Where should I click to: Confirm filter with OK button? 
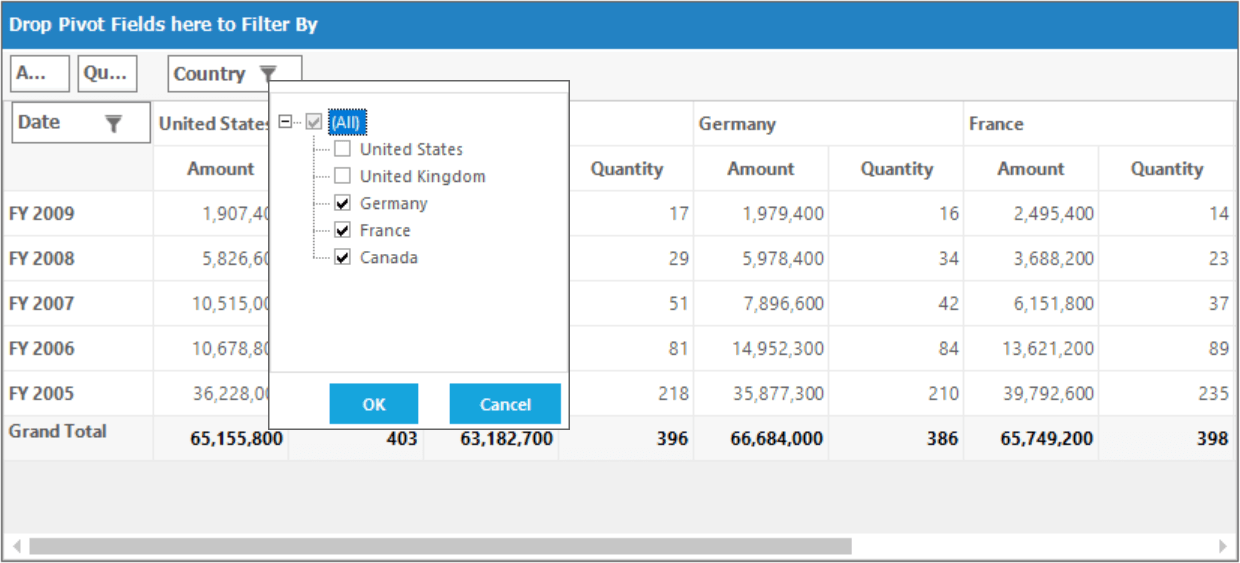coord(374,404)
